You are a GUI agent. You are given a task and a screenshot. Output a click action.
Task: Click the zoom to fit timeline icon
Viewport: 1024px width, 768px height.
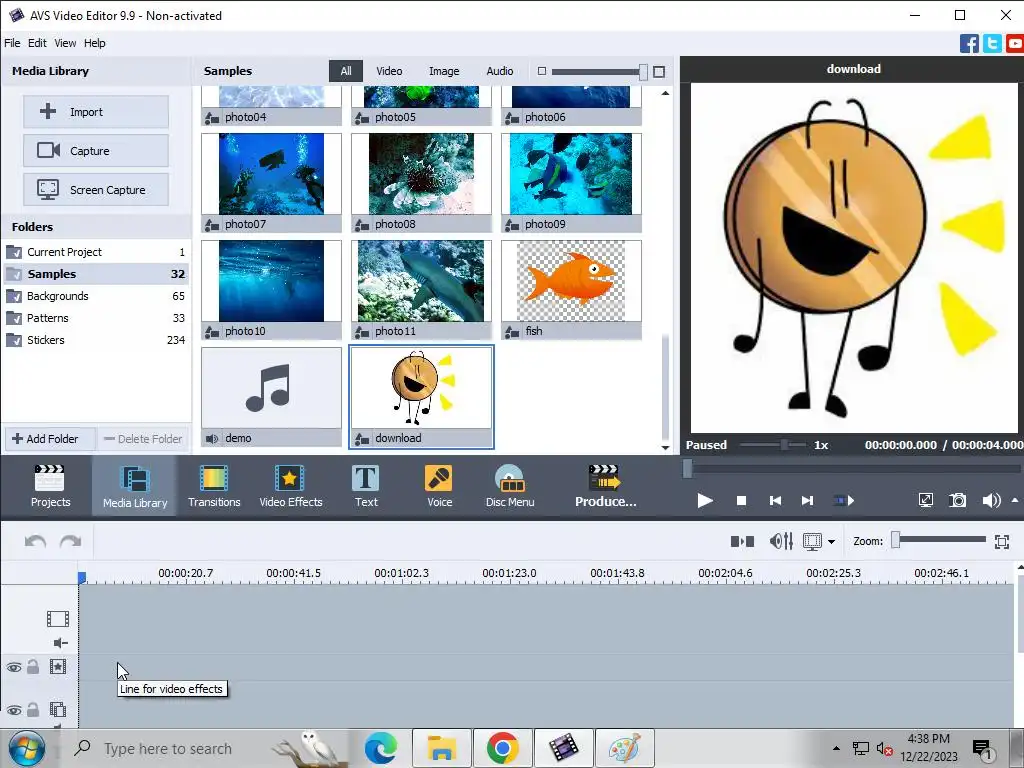pyautogui.click(x=1002, y=541)
